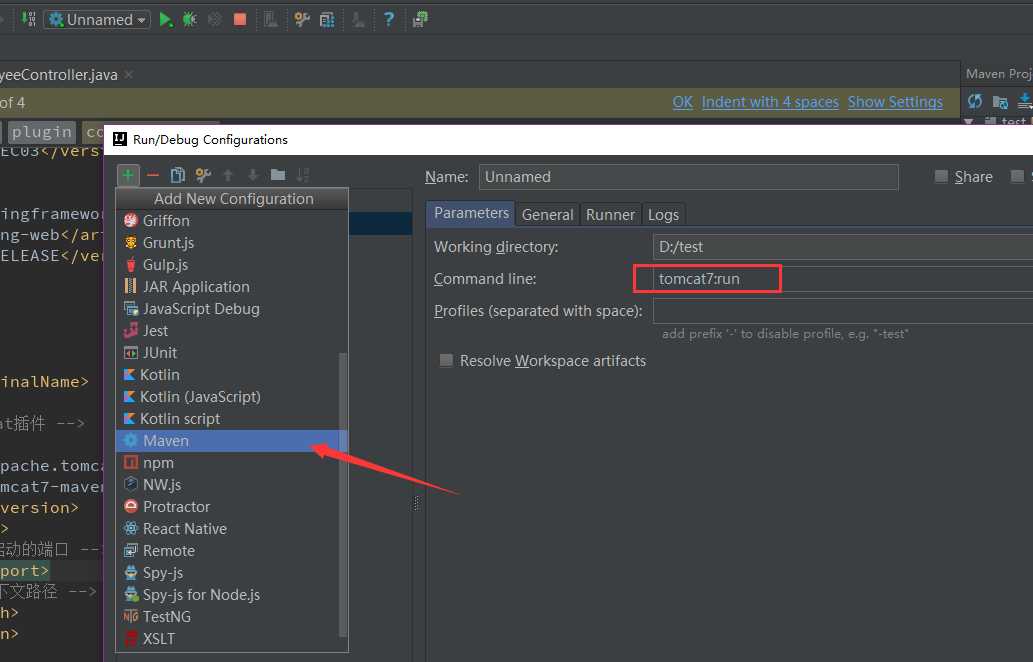Click the rightmost icon in main toolbar
The width and height of the screenshot is (1033, 662).
pyautogui.click(x=420, y=20)
